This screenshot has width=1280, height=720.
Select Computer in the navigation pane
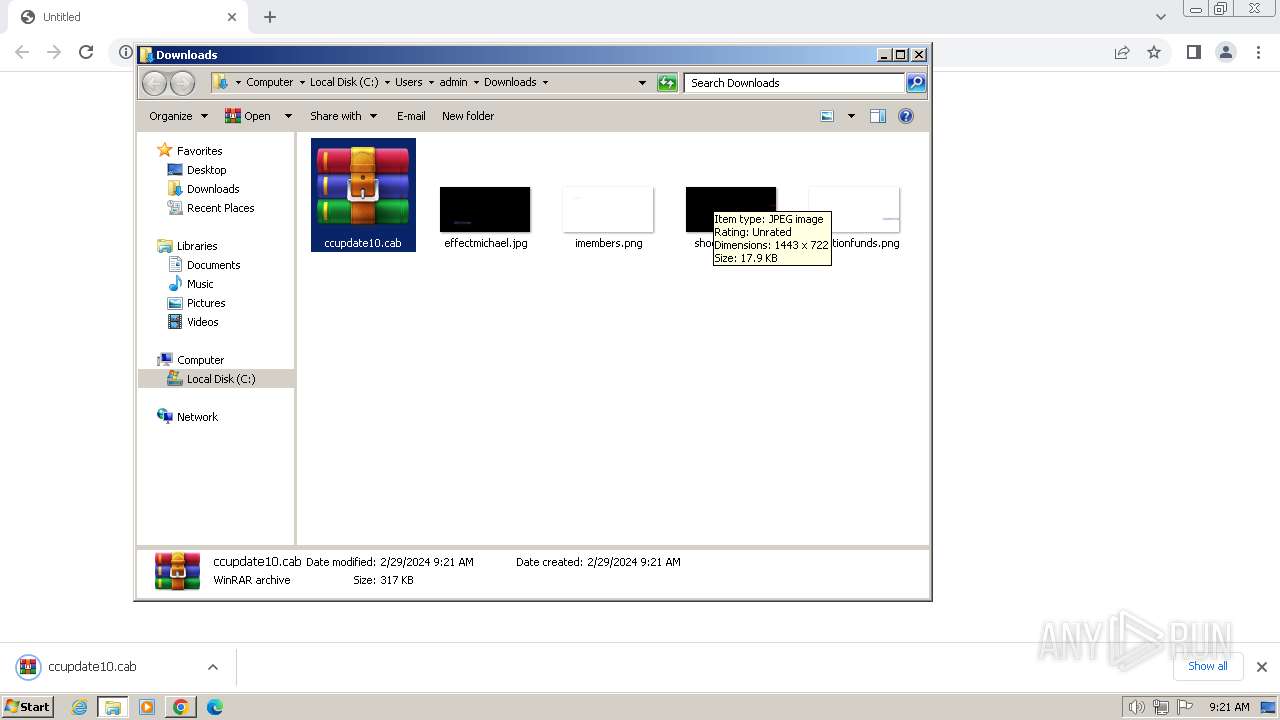pos(200,360)
